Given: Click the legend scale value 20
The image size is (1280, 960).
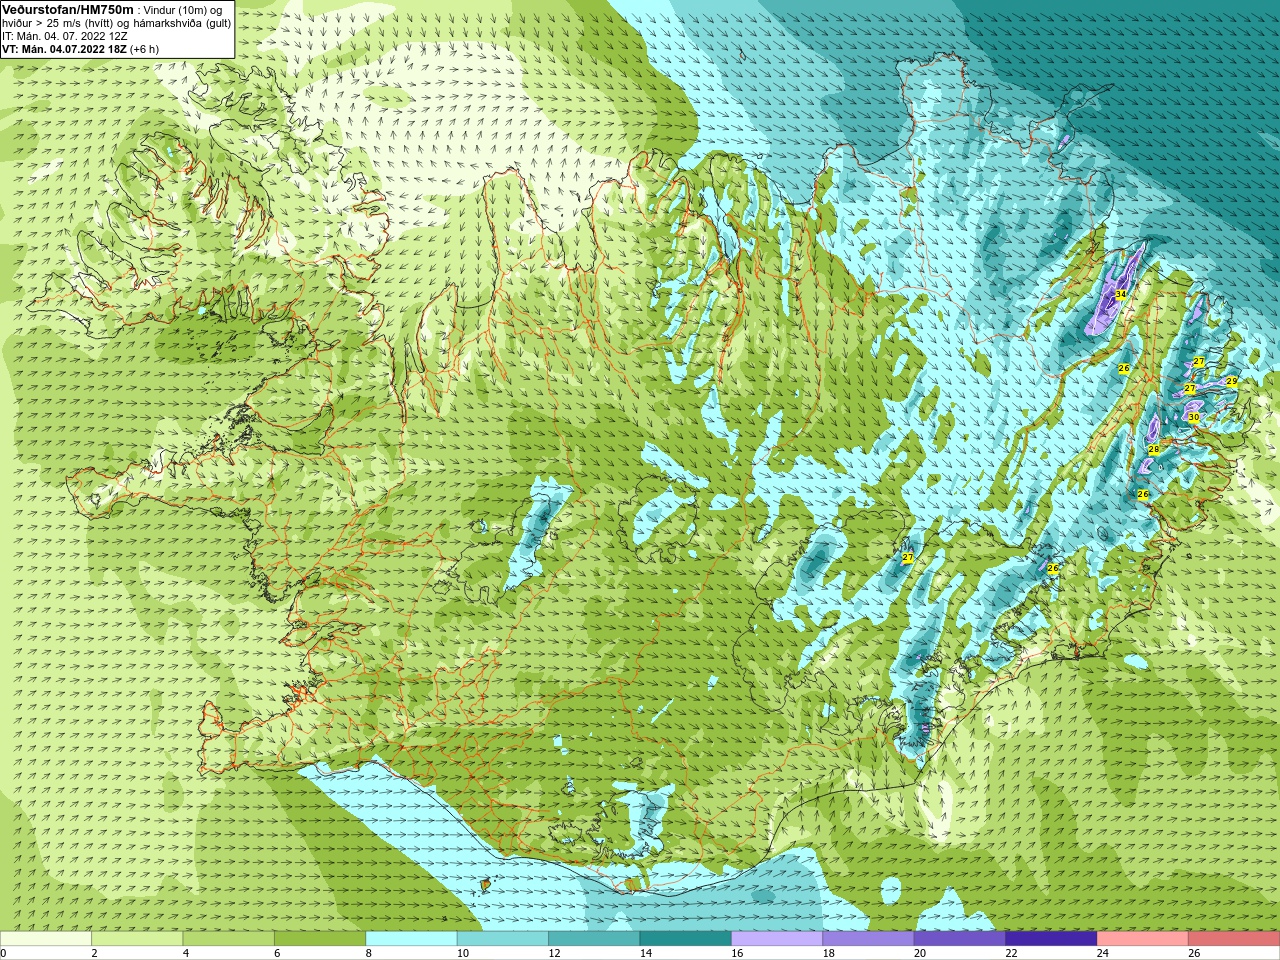Looking at the screenshot, I should (920, 953).
